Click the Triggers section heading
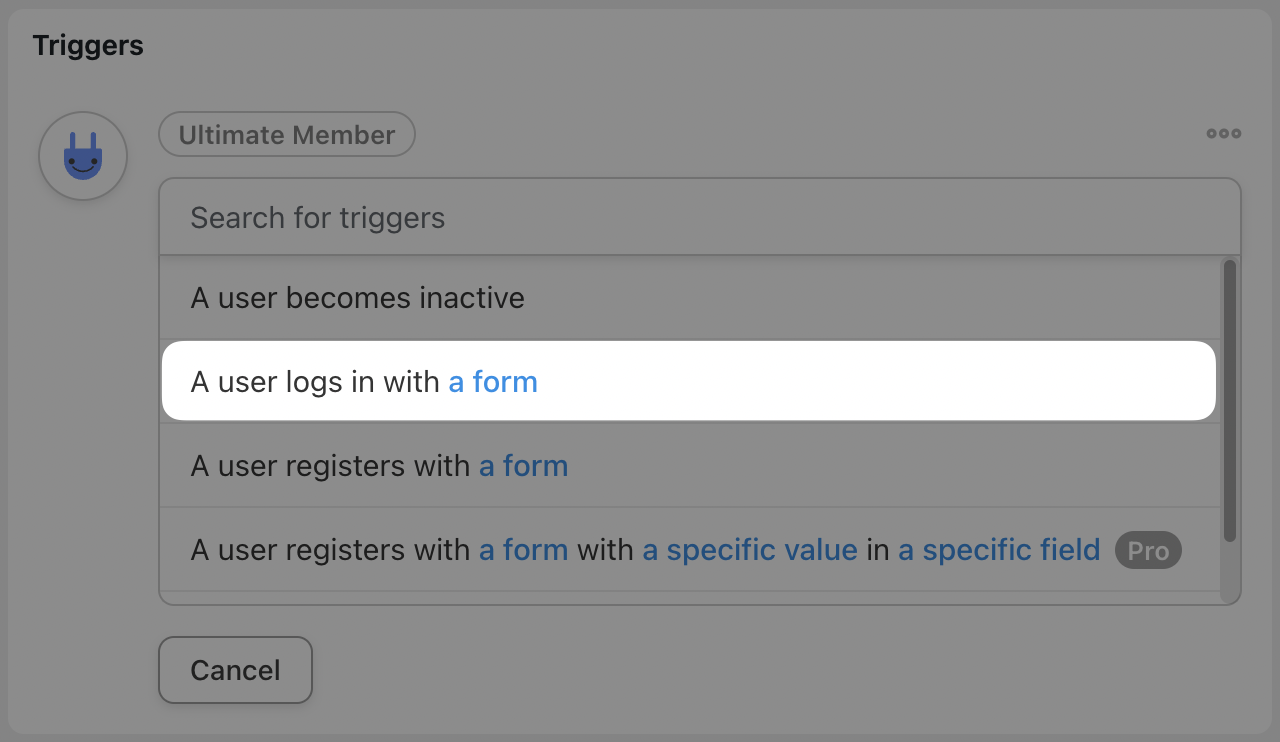 [88, 46]
